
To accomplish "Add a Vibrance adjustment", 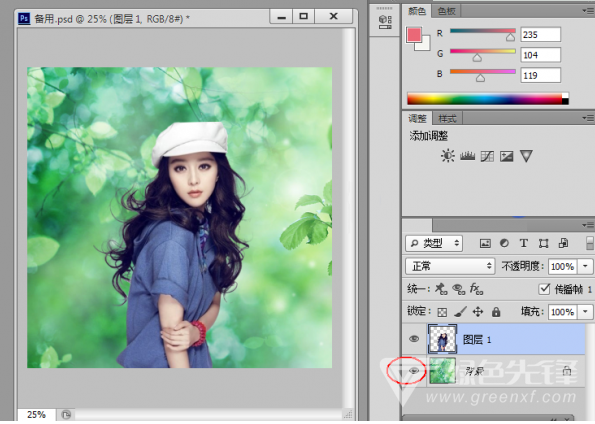I will [526, 156].
